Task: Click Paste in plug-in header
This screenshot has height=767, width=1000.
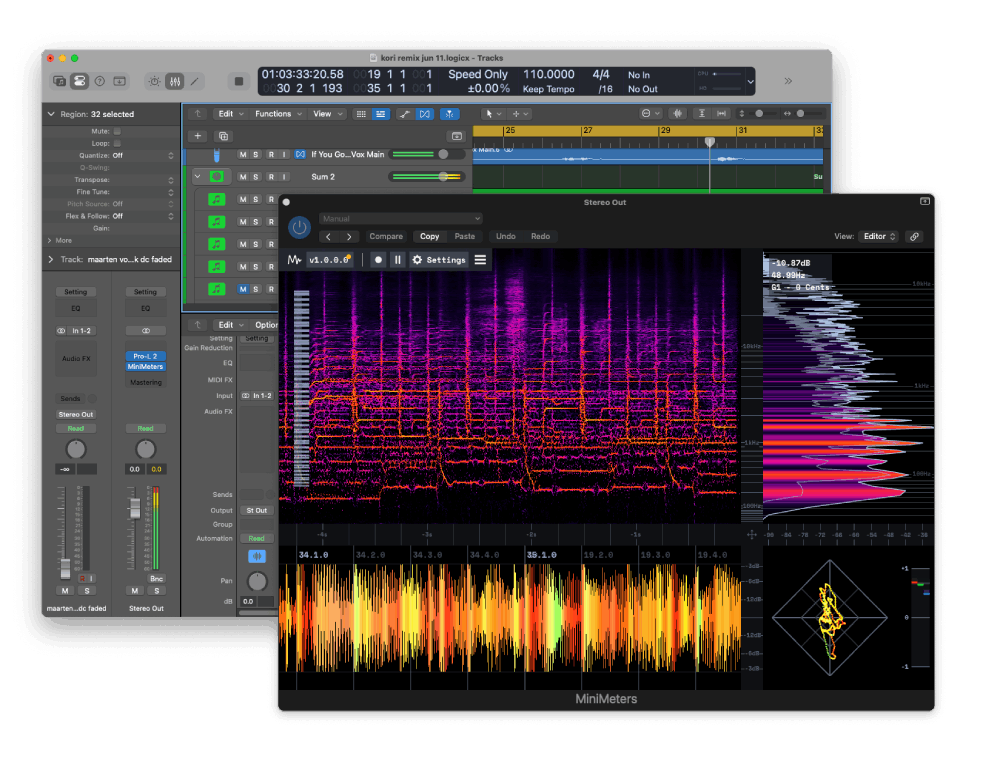Action: click(x=464, y=237)
